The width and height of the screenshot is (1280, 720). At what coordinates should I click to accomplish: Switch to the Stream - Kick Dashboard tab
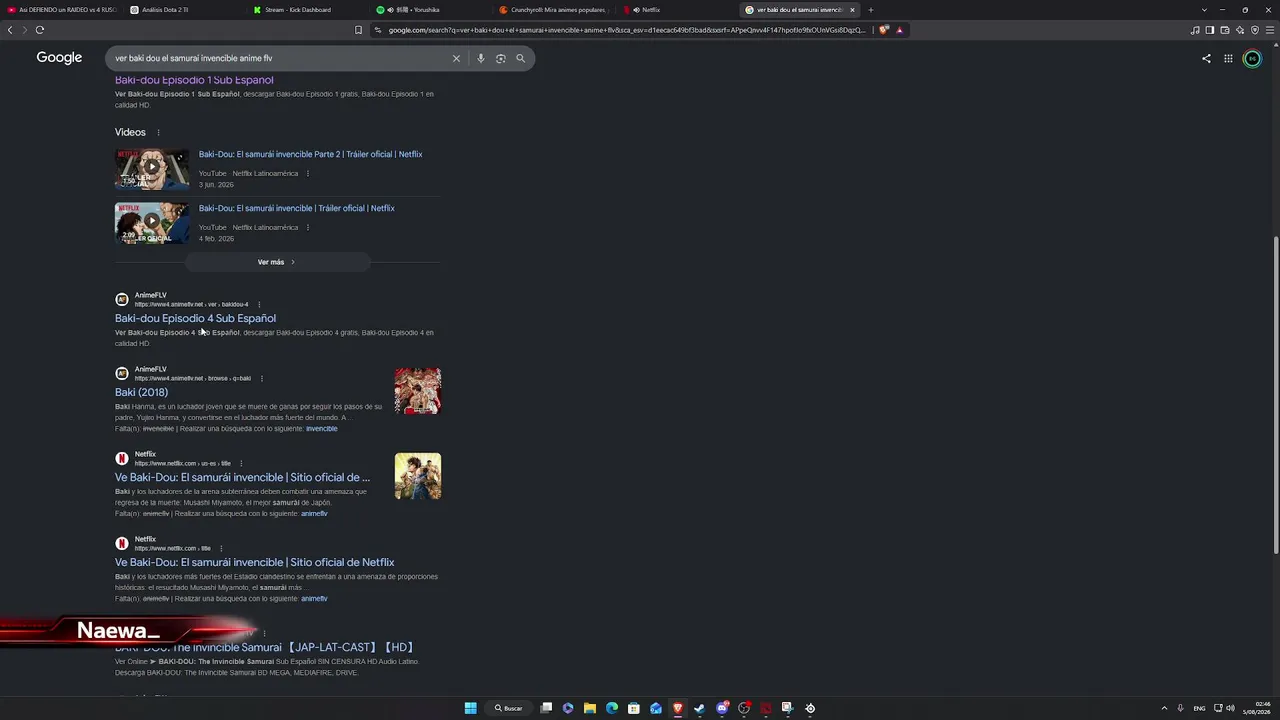(306, 10)
